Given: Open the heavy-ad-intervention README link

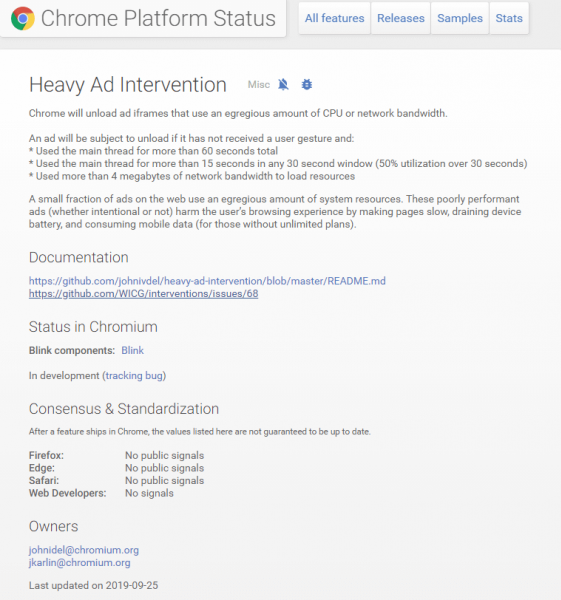Looking at the screenshot, I should 207,281.
